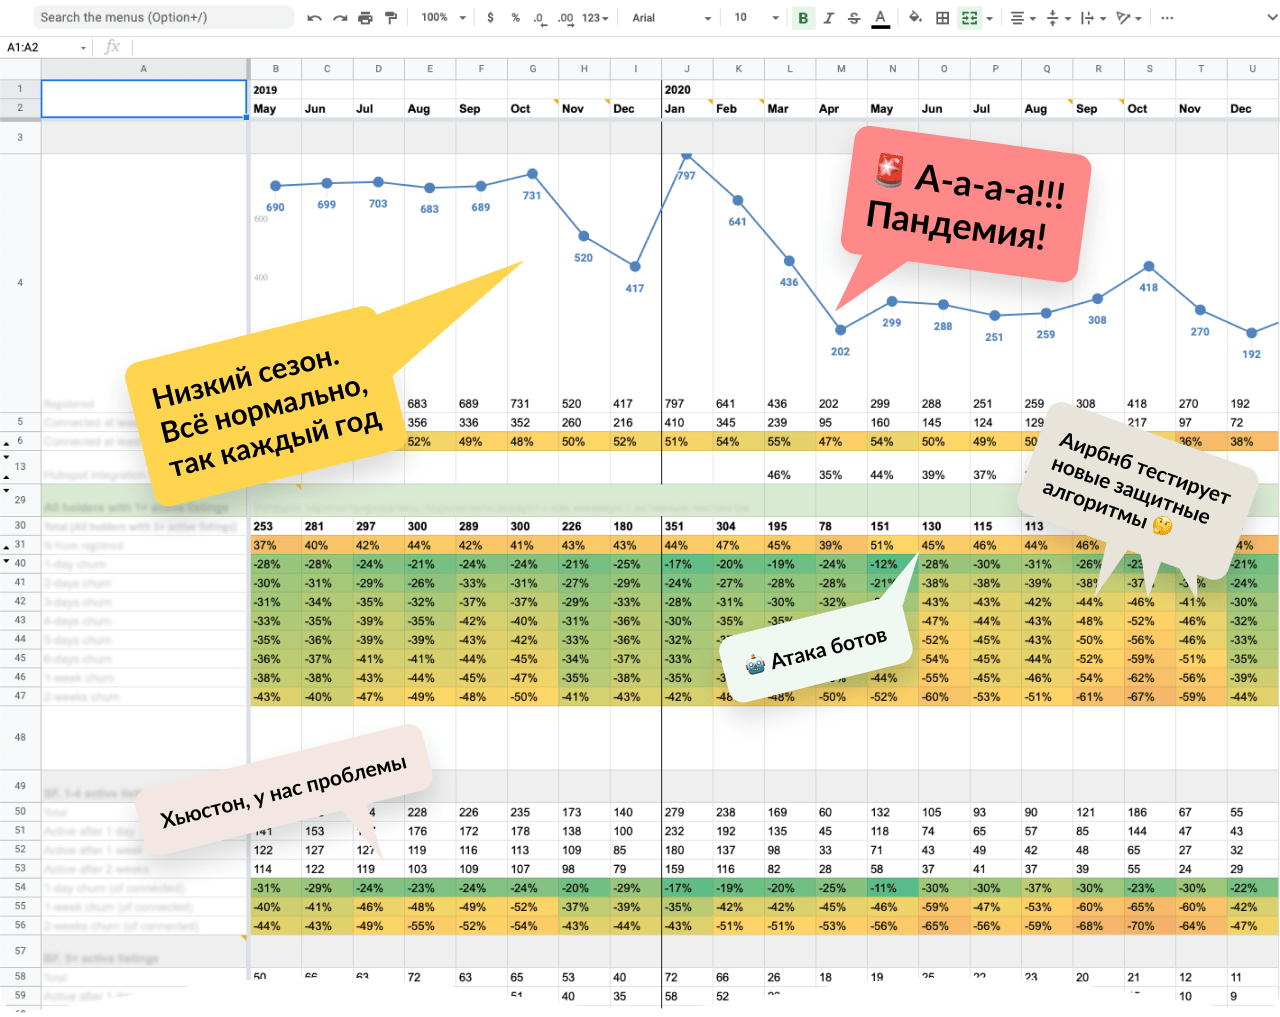
Task: Click the Increase decimal places icon
Action: pos(563,17)
